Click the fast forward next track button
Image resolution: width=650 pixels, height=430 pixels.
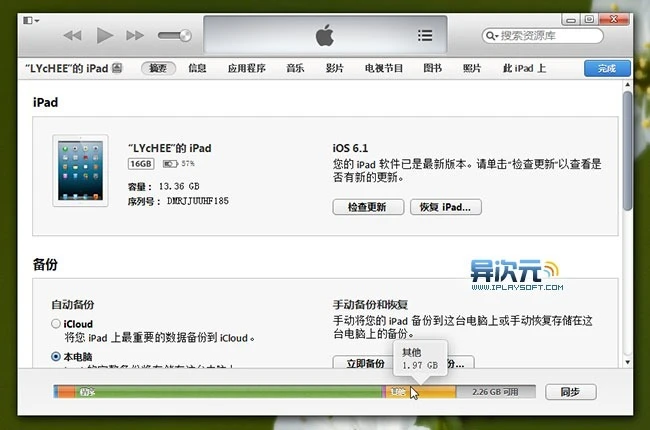pyautogui.click(x=135, y=36)
